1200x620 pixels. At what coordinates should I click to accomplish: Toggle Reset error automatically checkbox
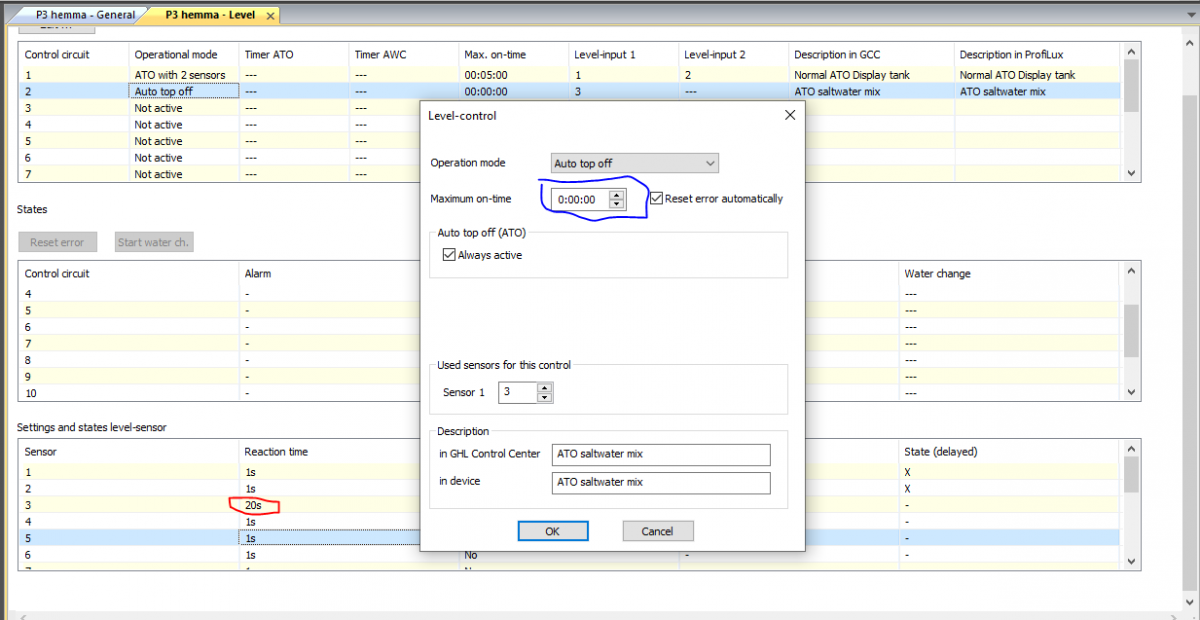tap(657, 199)
